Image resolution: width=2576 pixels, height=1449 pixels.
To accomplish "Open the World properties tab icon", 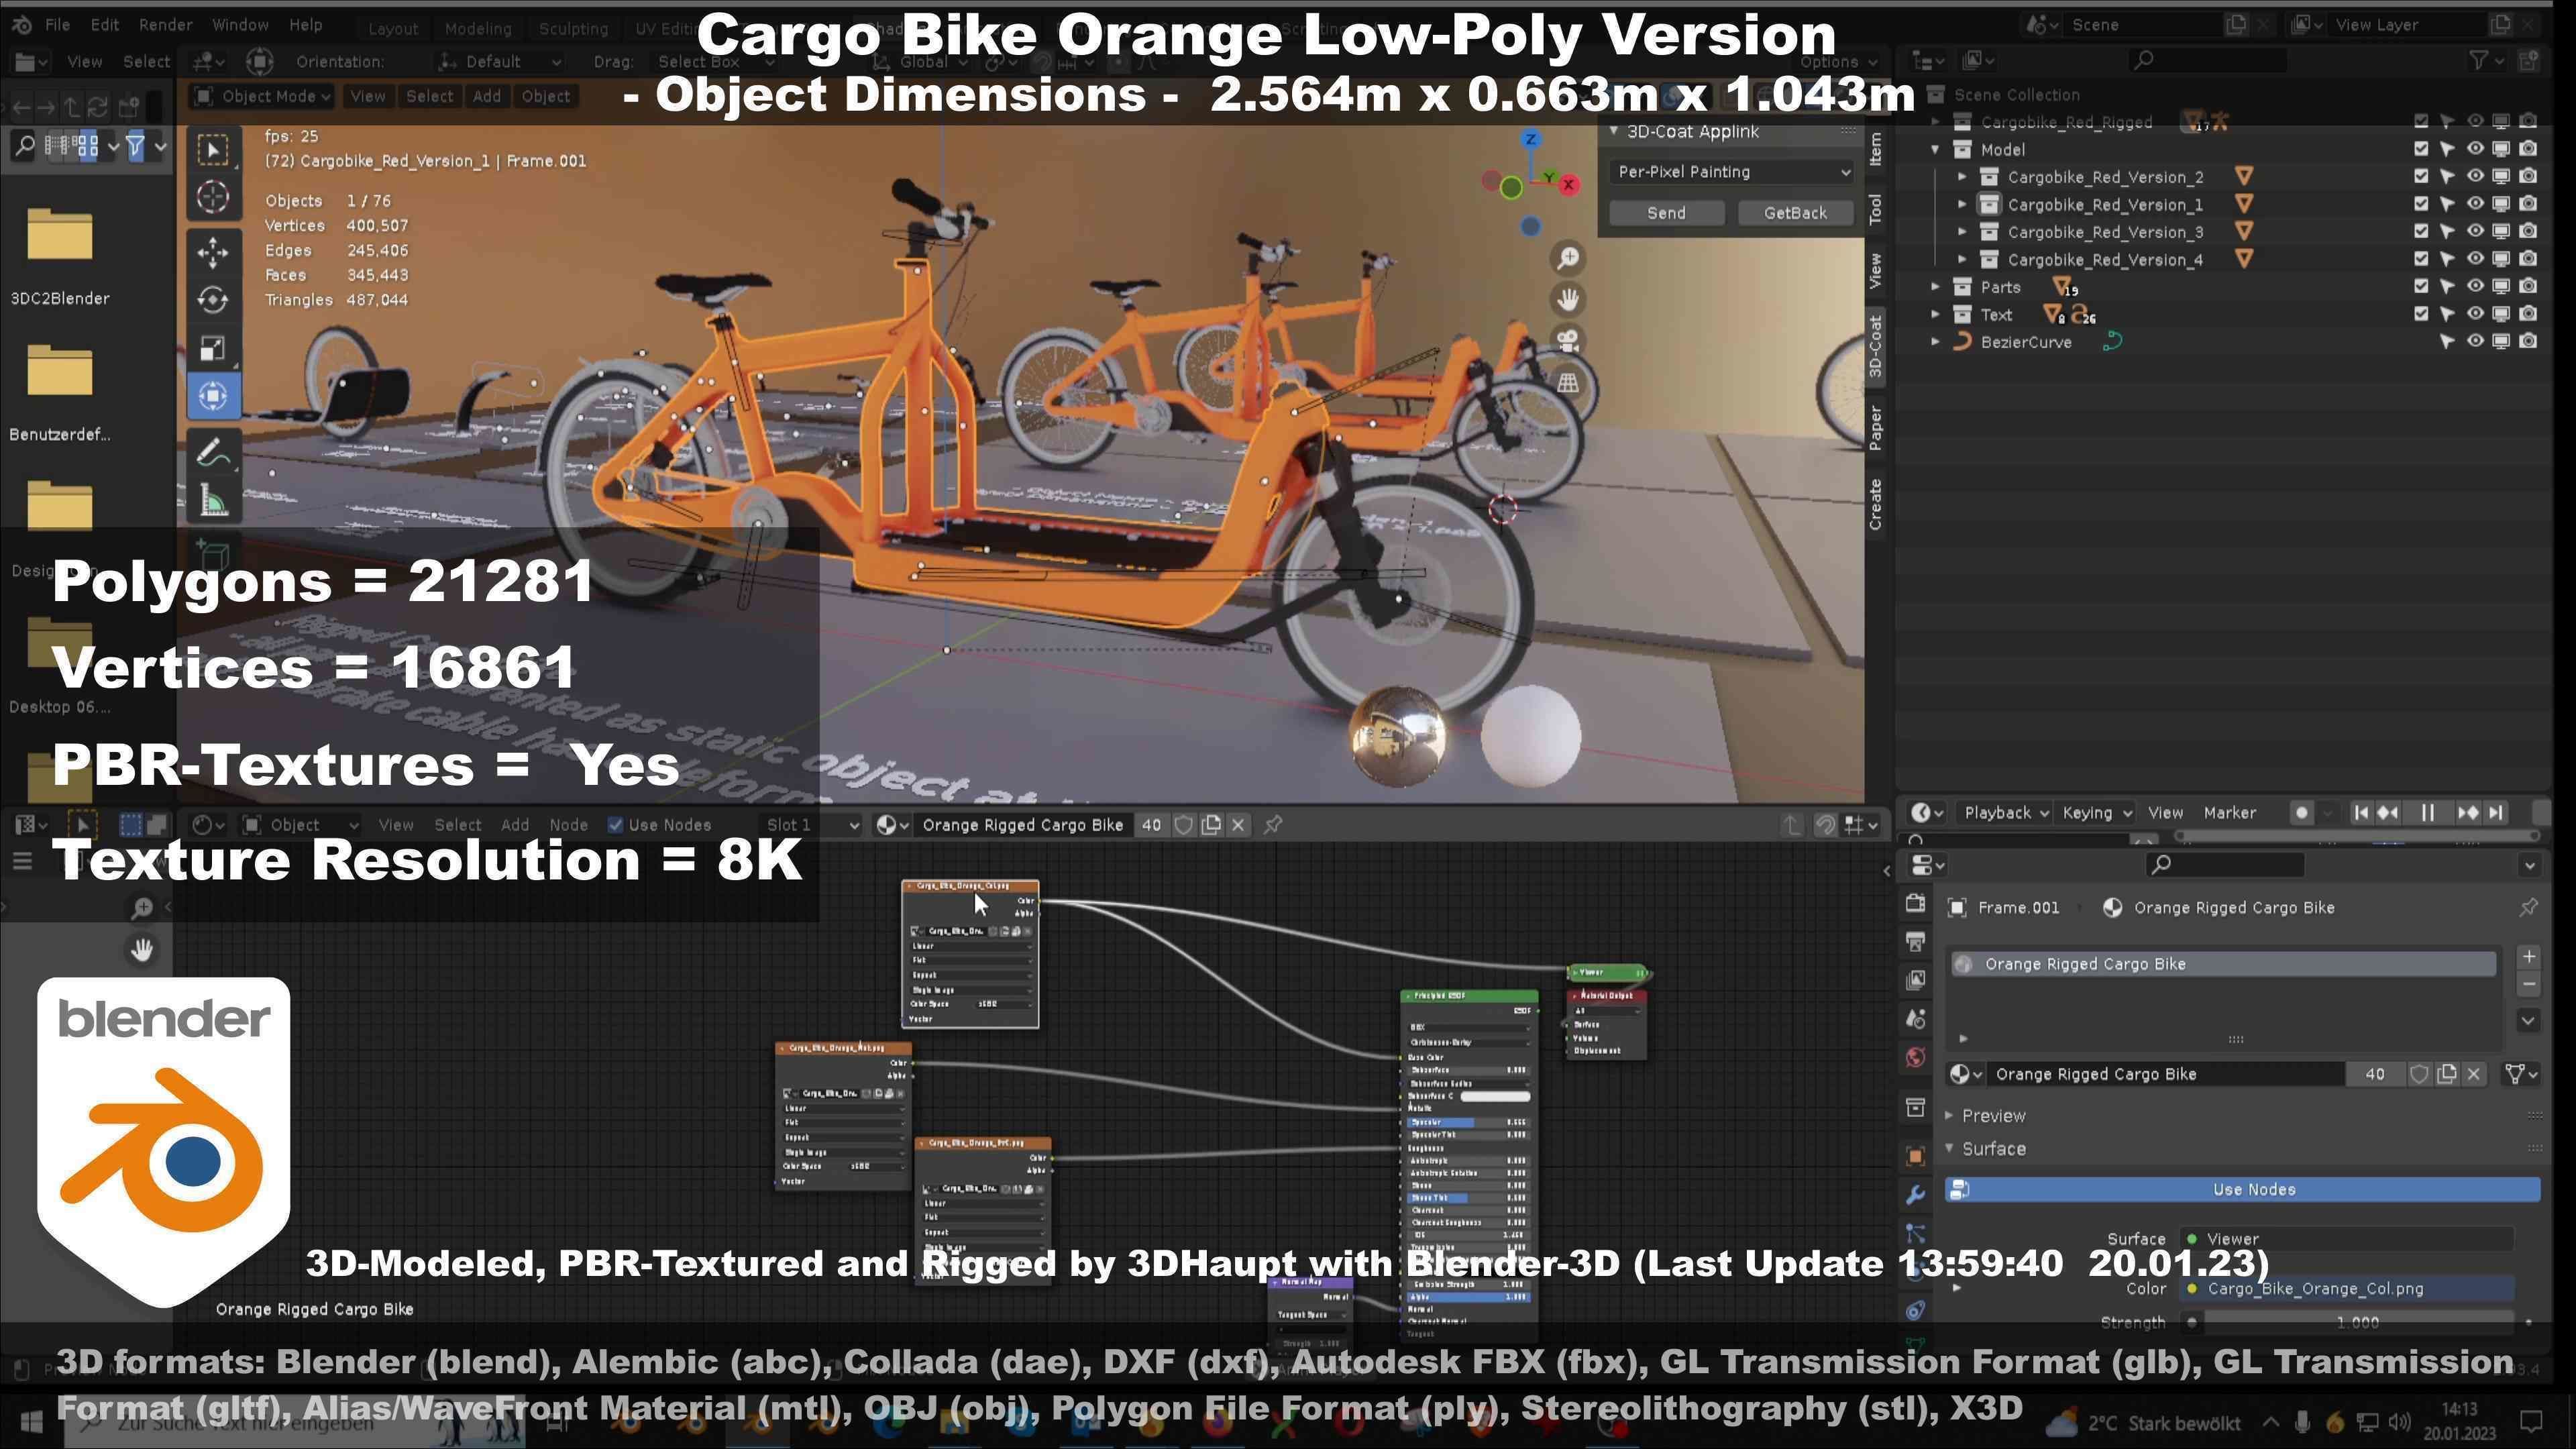I will 1915,1057.
